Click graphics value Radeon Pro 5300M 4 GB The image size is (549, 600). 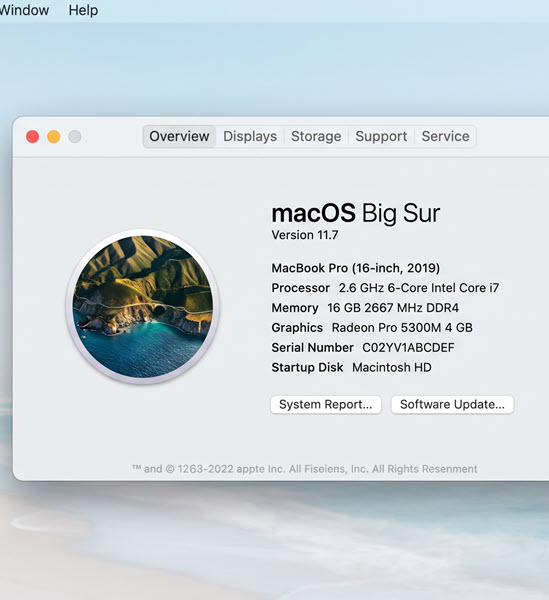click(x=402, y=328)
